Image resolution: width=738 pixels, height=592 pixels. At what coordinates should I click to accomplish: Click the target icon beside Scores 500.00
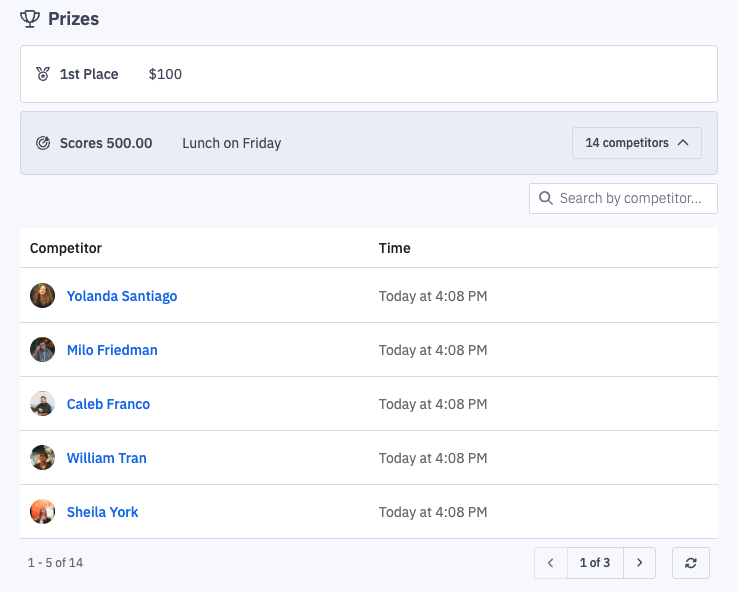pos(43,143)
